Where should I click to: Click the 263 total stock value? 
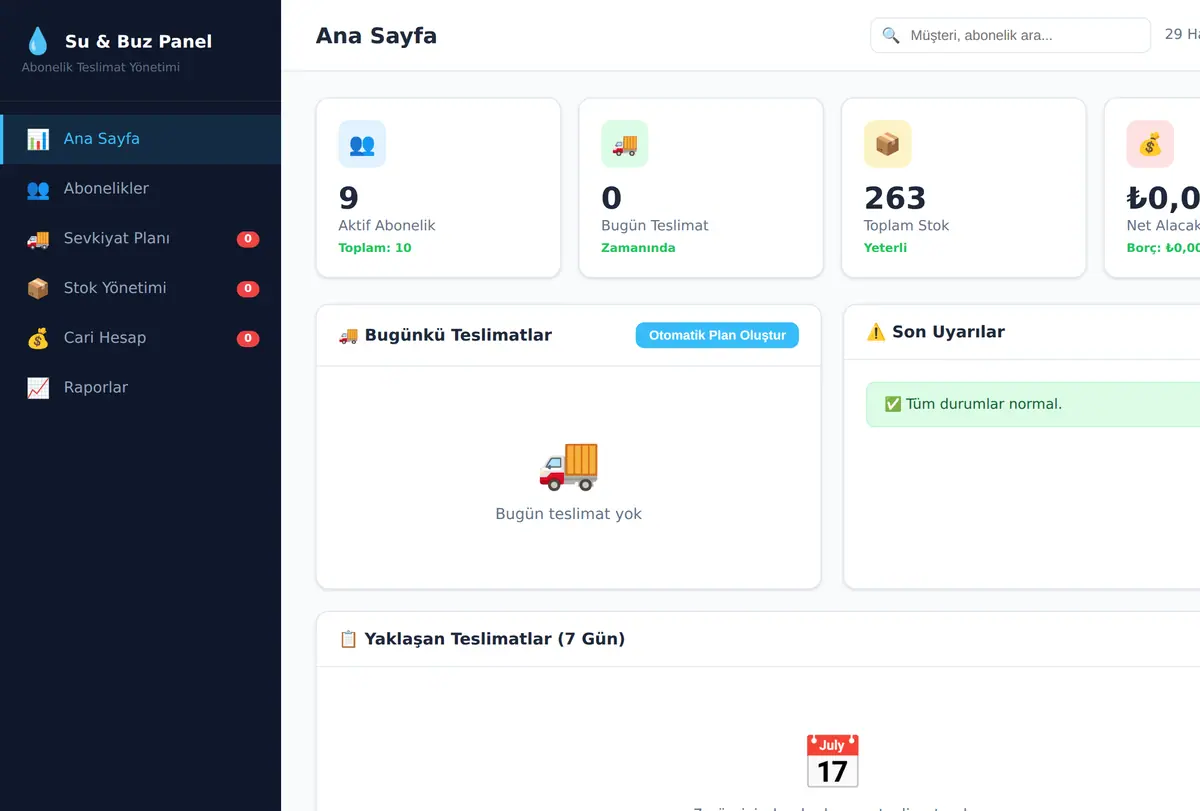[x=895, y=198]
